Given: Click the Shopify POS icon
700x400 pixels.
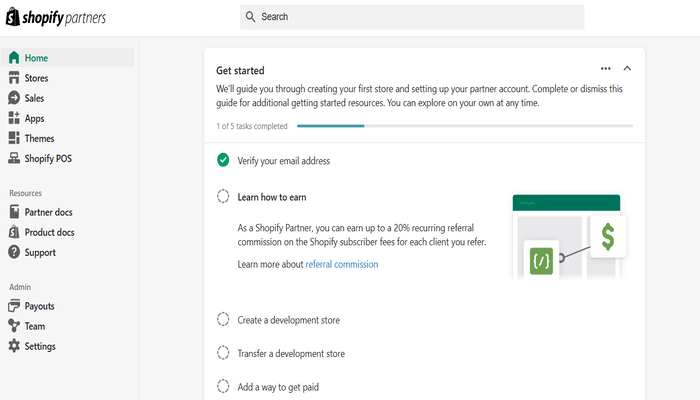Looking at the screenshot, I should click(14, 158).
